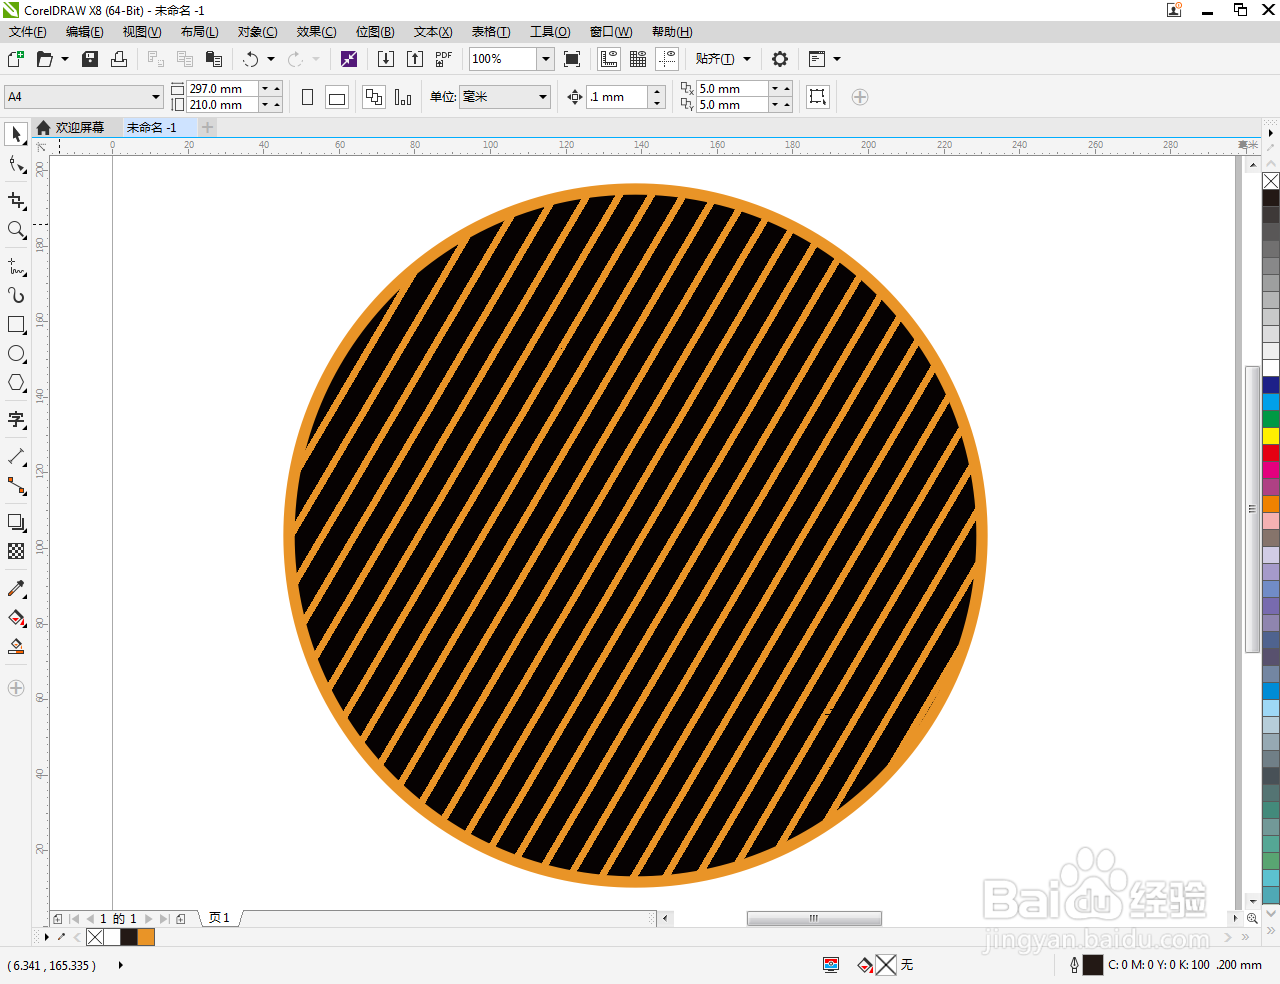The height and width of the screenshot is (984, 1280).
Task: Select the Freehand drawing tool
Action: [x=16, y=266]
